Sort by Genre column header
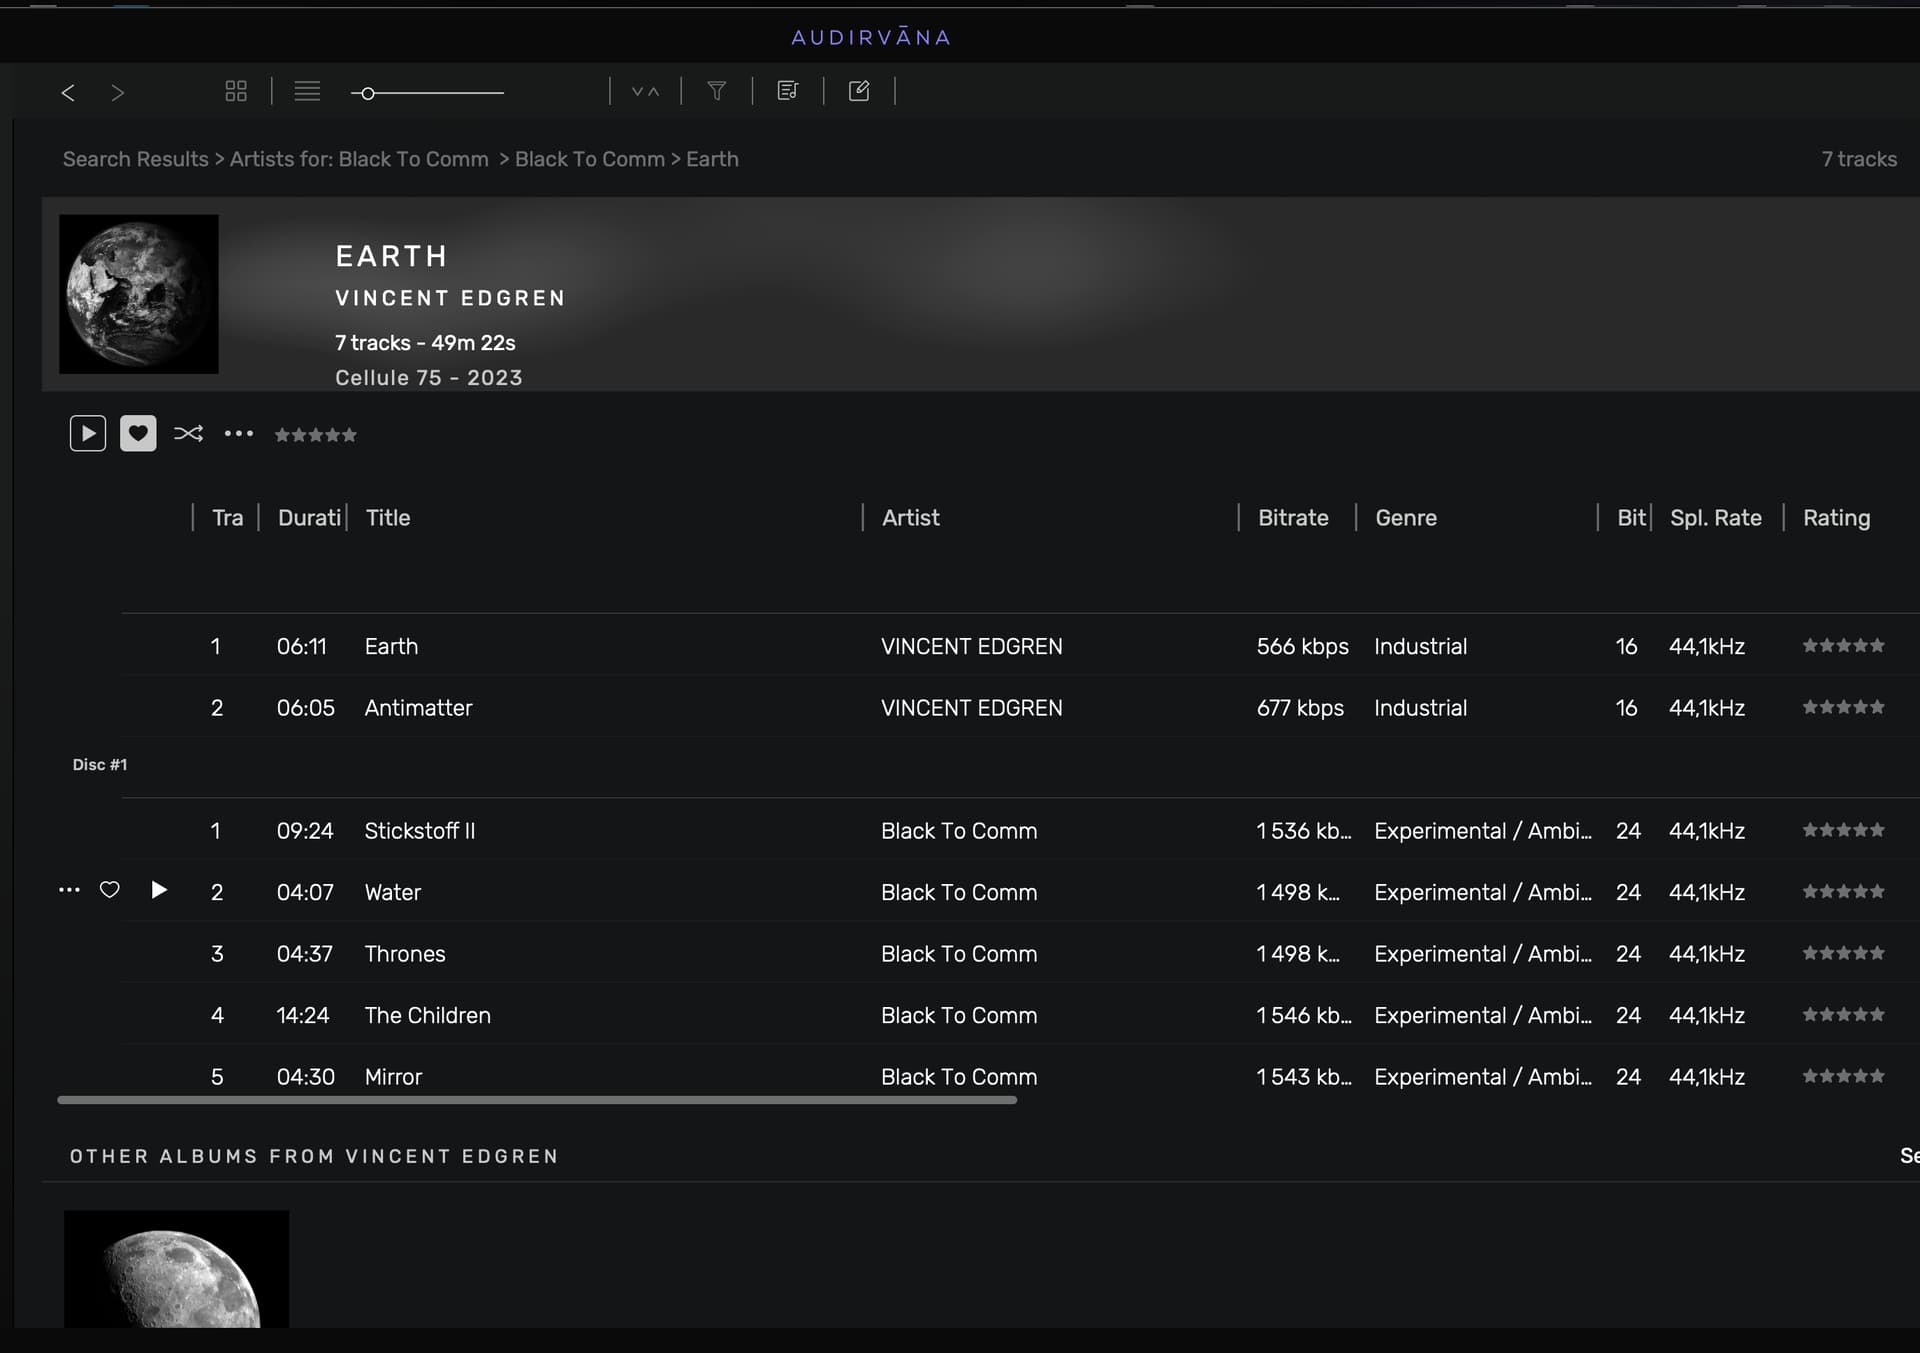Viewport: 1920px width, 1353px height. [1406, 518]
